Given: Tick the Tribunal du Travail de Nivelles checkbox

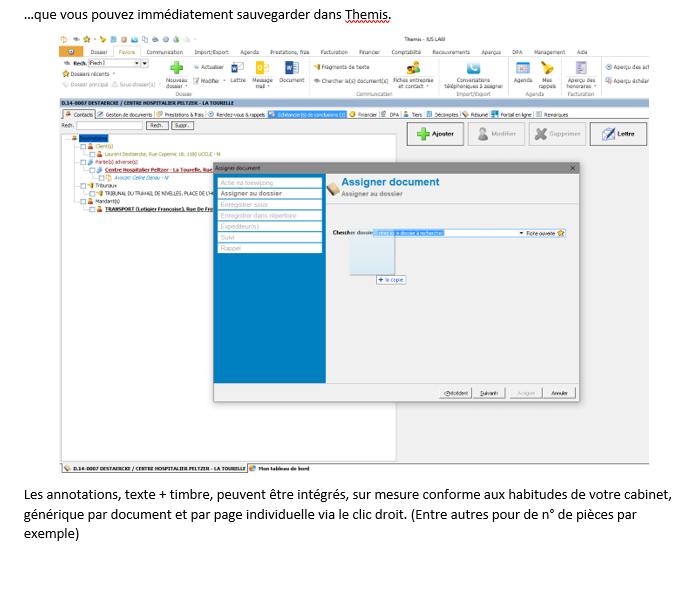Looking at the screenshot, I should pyautogui.click(x=92, y=193).
